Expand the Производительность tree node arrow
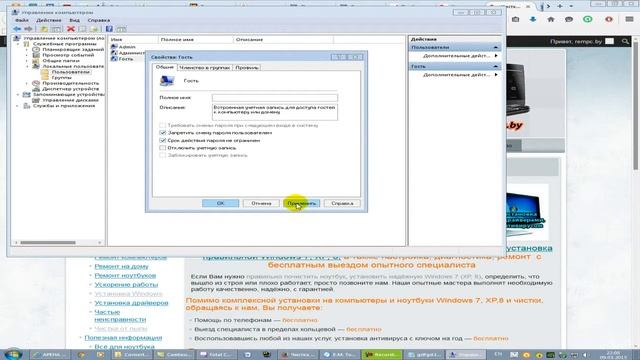 click(27, 83)
